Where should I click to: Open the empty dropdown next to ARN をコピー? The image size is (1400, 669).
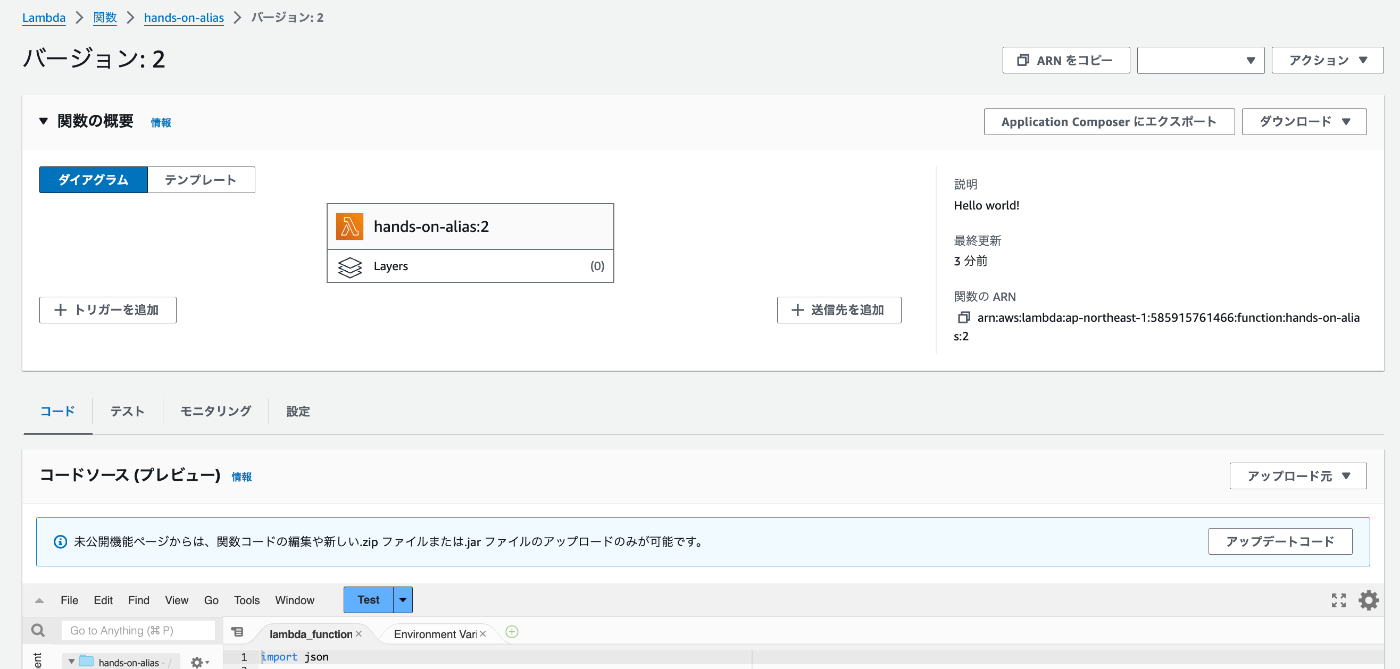pyautogui.click(x=1201, y=60)
